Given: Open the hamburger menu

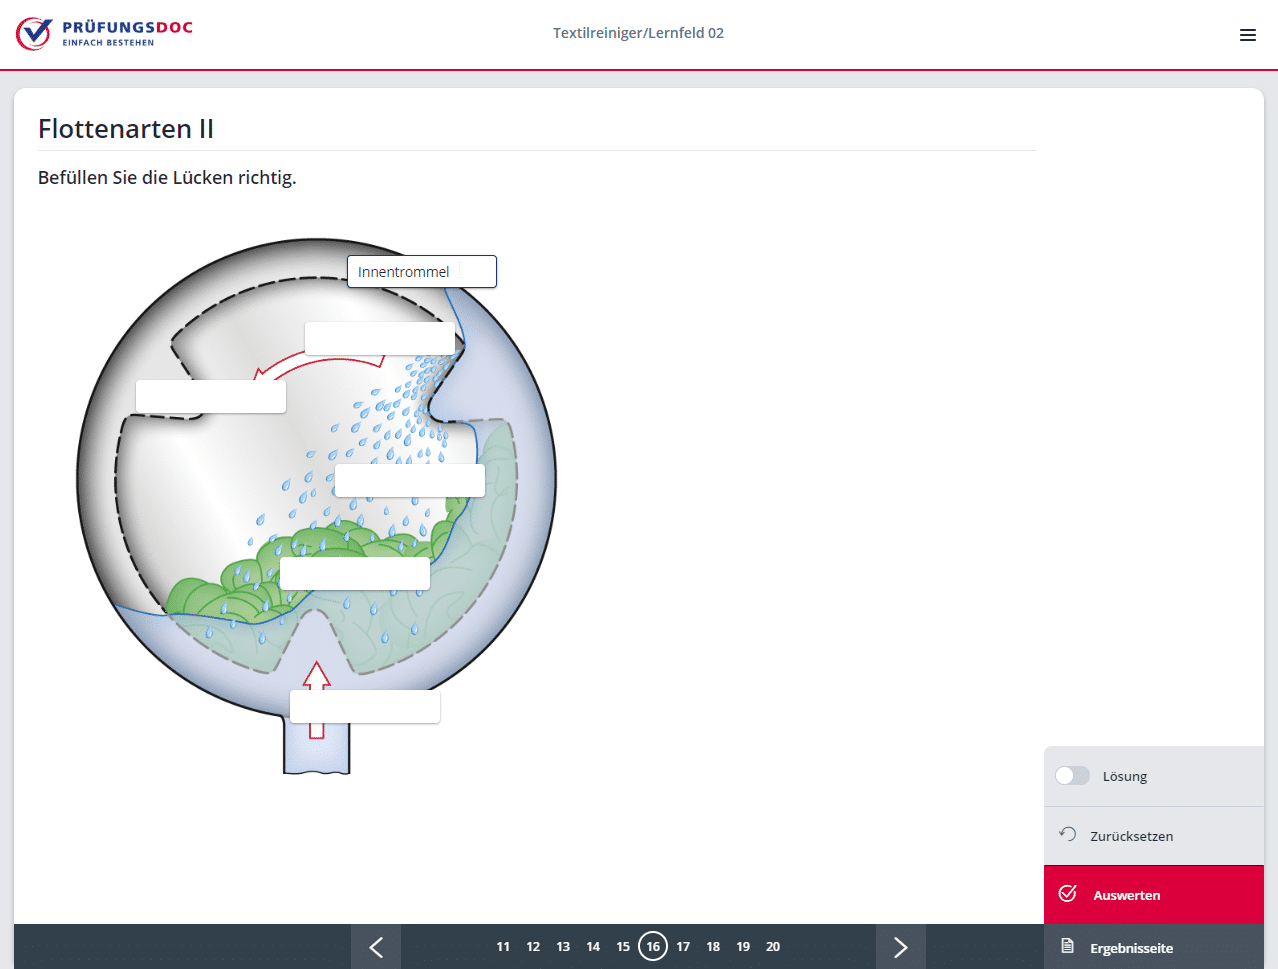Looking at the screenshot, I should 1247,35.
